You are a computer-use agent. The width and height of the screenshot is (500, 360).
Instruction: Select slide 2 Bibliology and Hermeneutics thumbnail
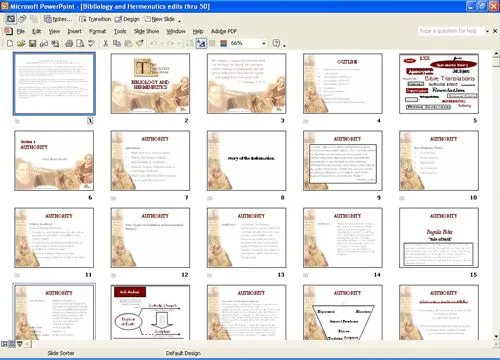click(150, 83)
